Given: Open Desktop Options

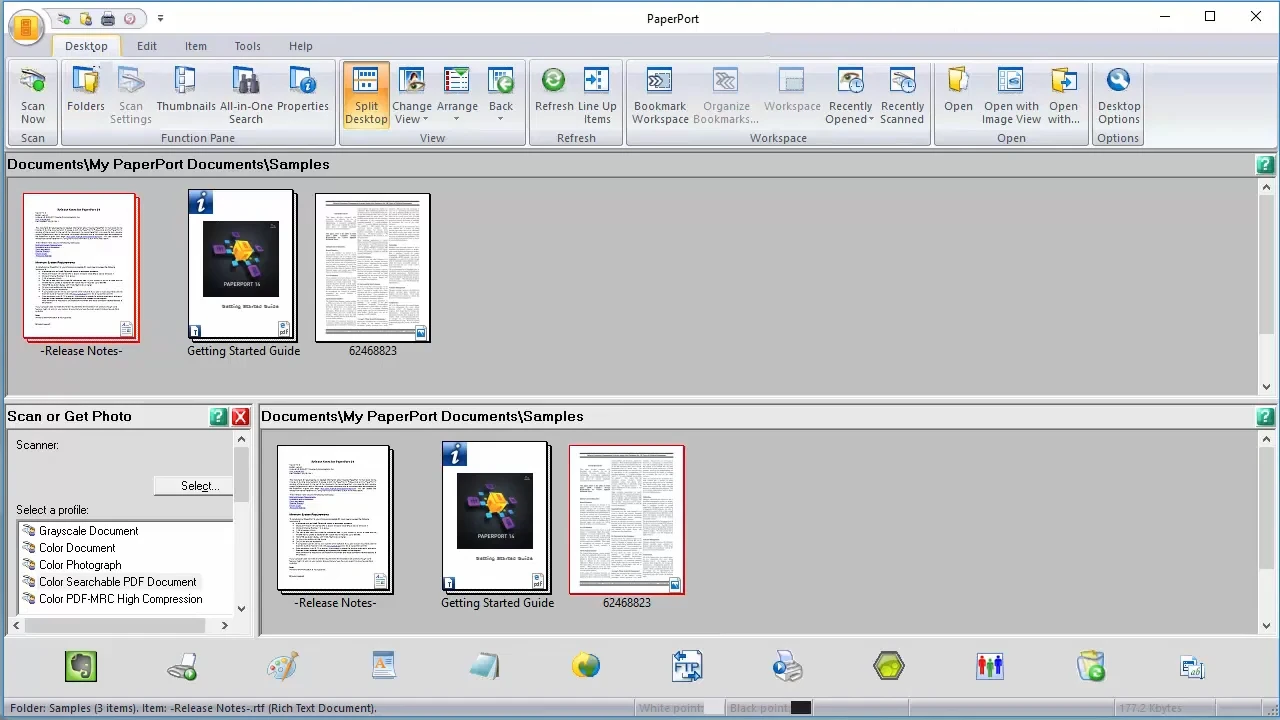Looking at the screenshot, I should 1118,95.
